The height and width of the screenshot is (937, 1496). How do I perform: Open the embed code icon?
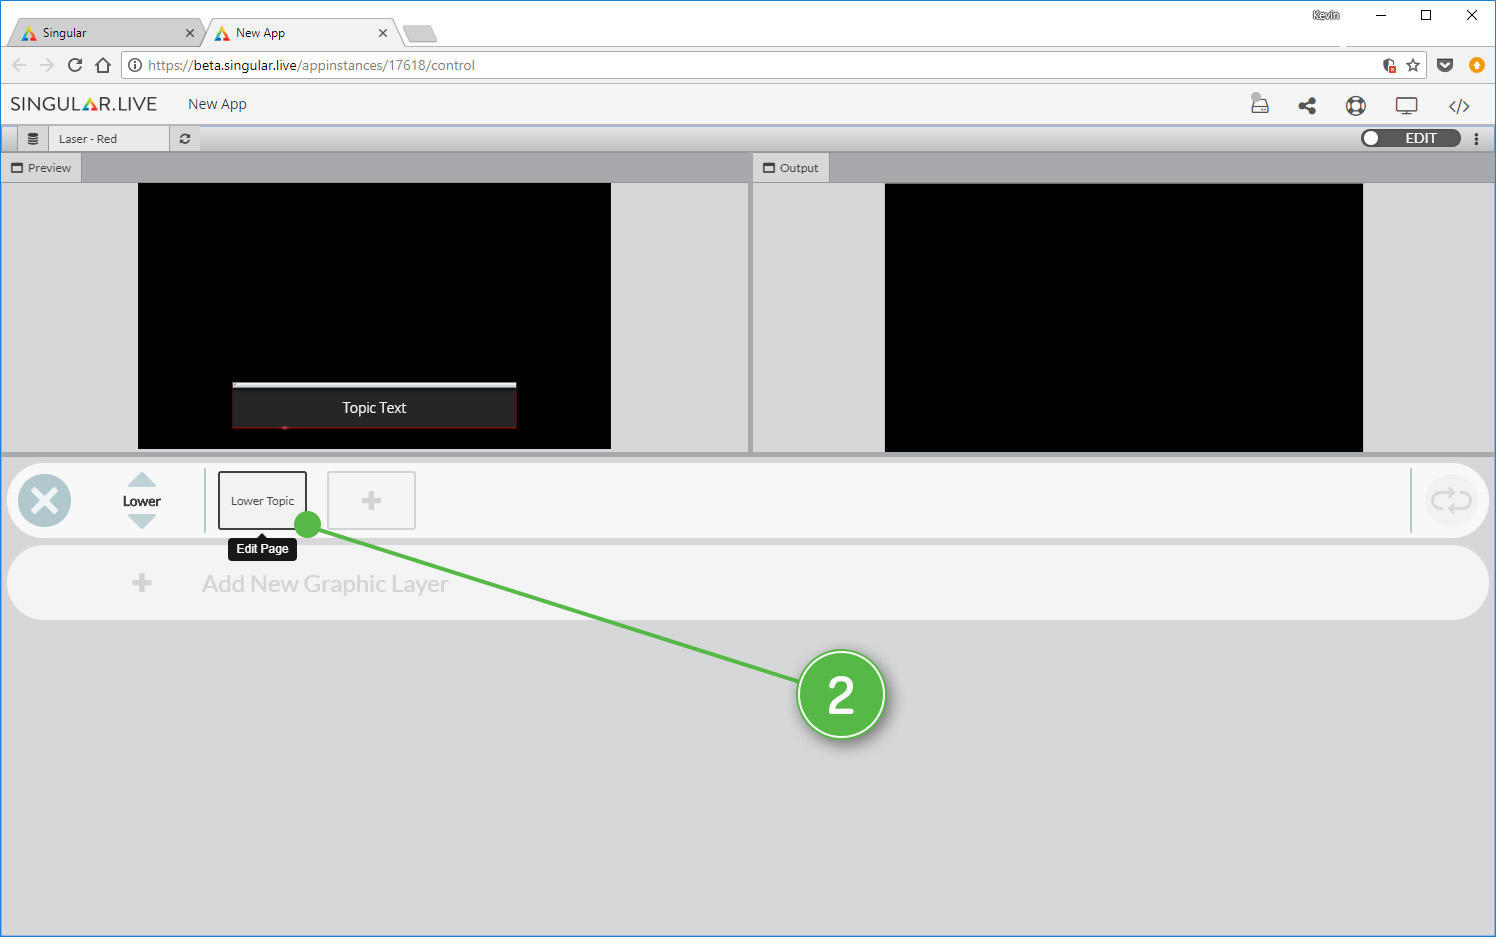coord(1459,106)
